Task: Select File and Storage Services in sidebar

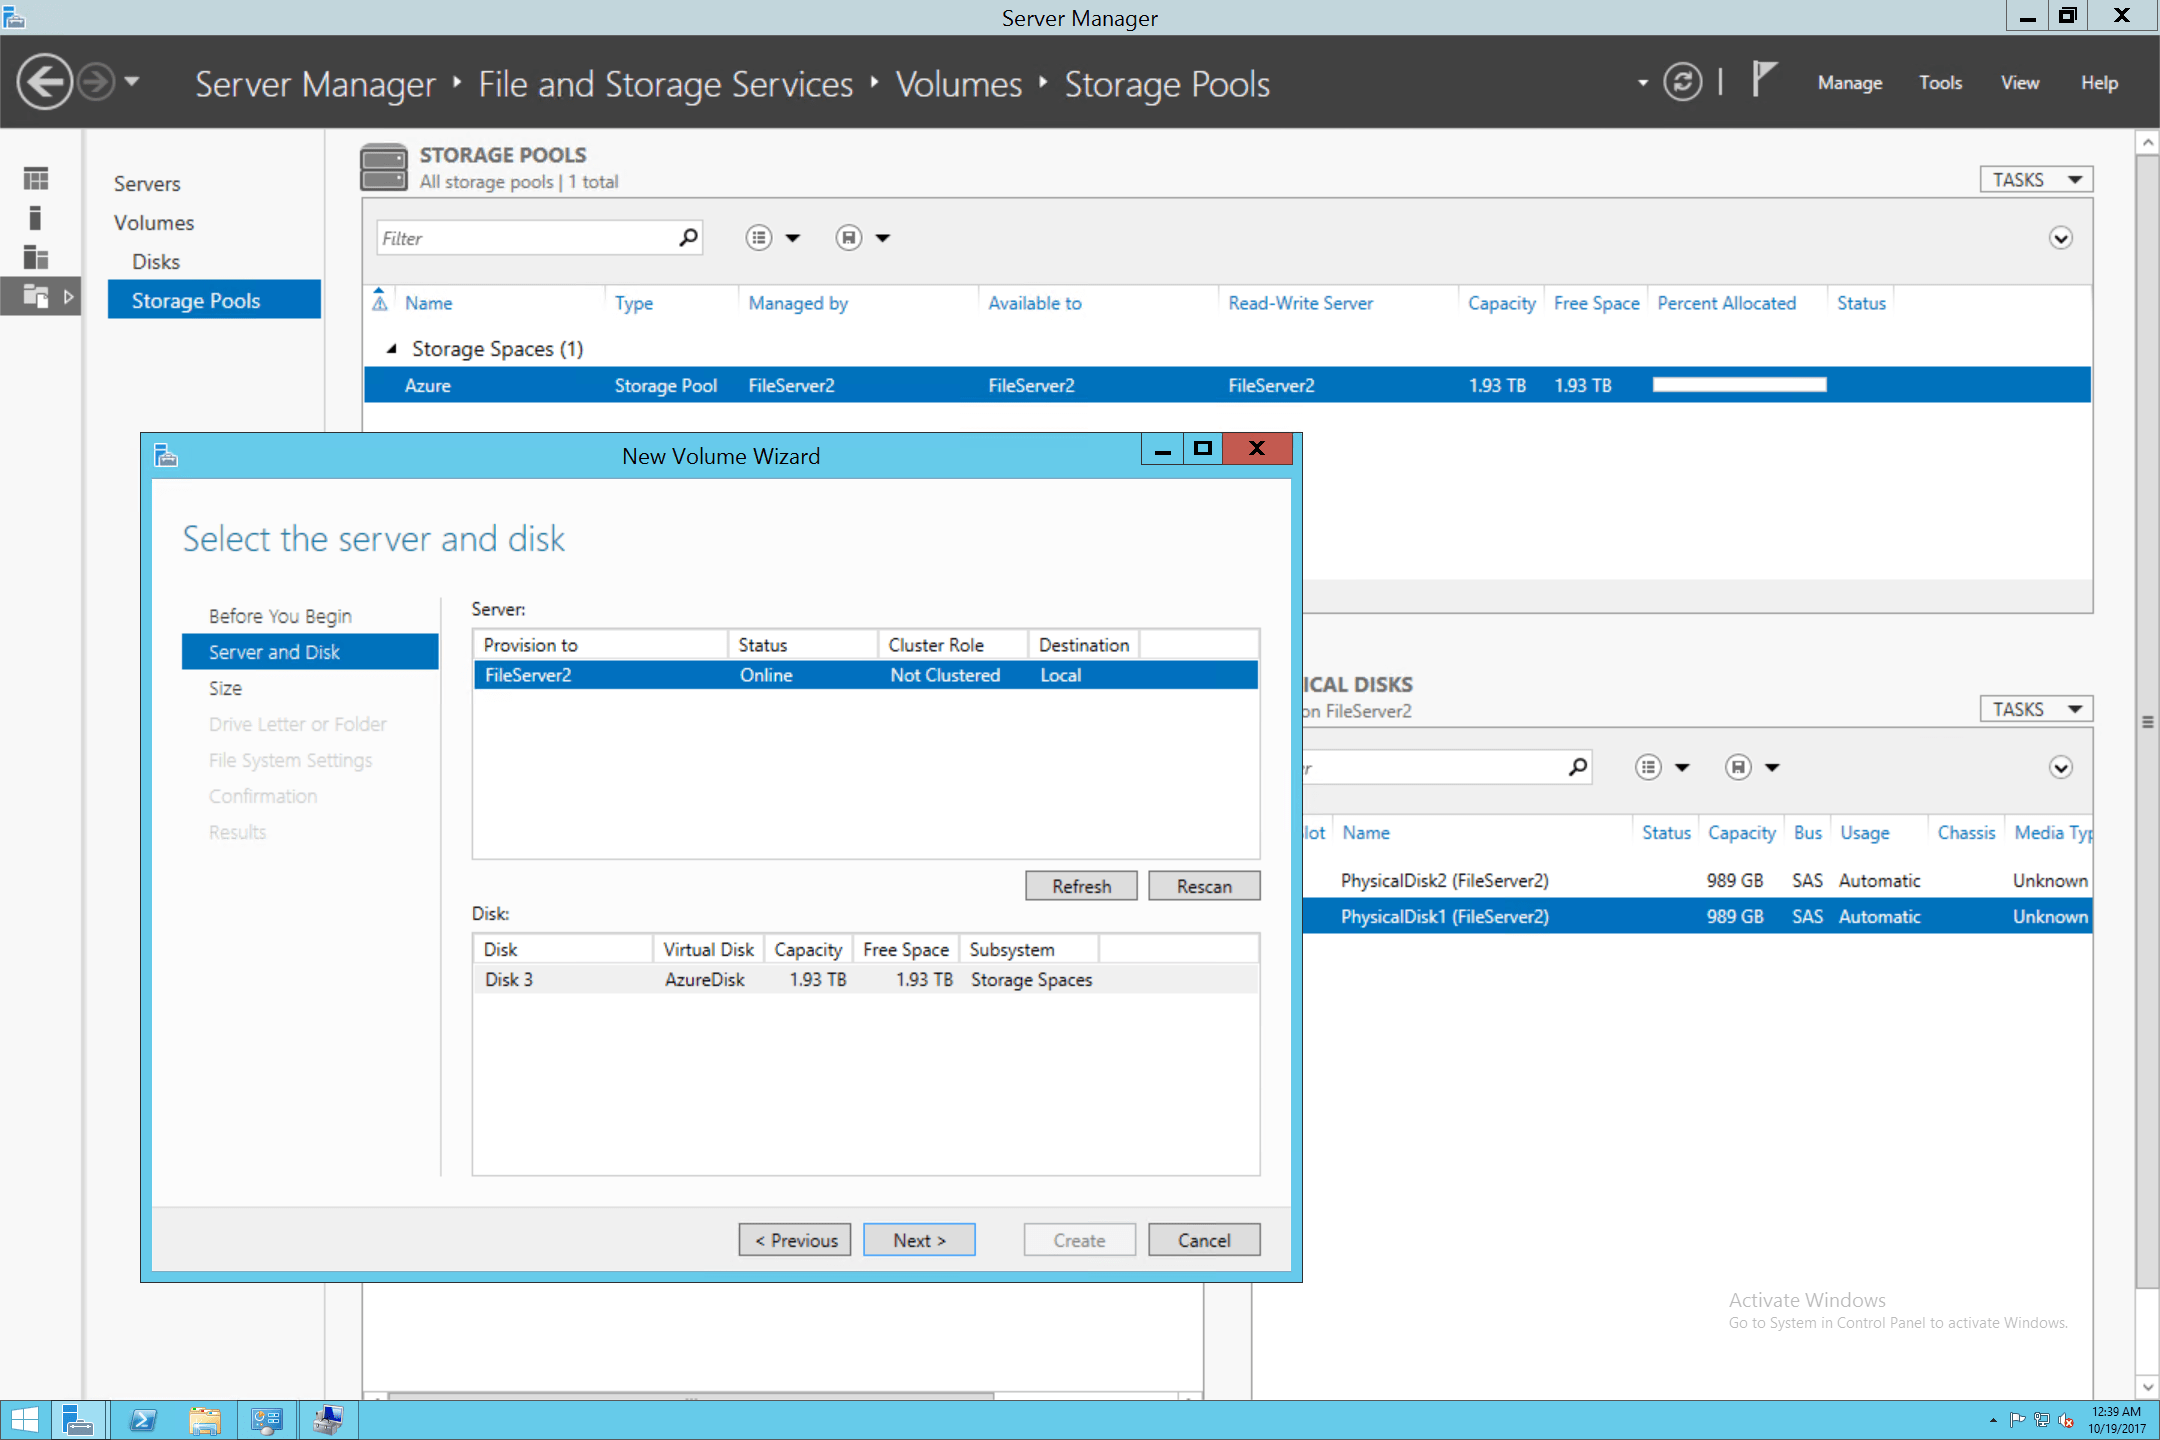Action: click(35, 296)
